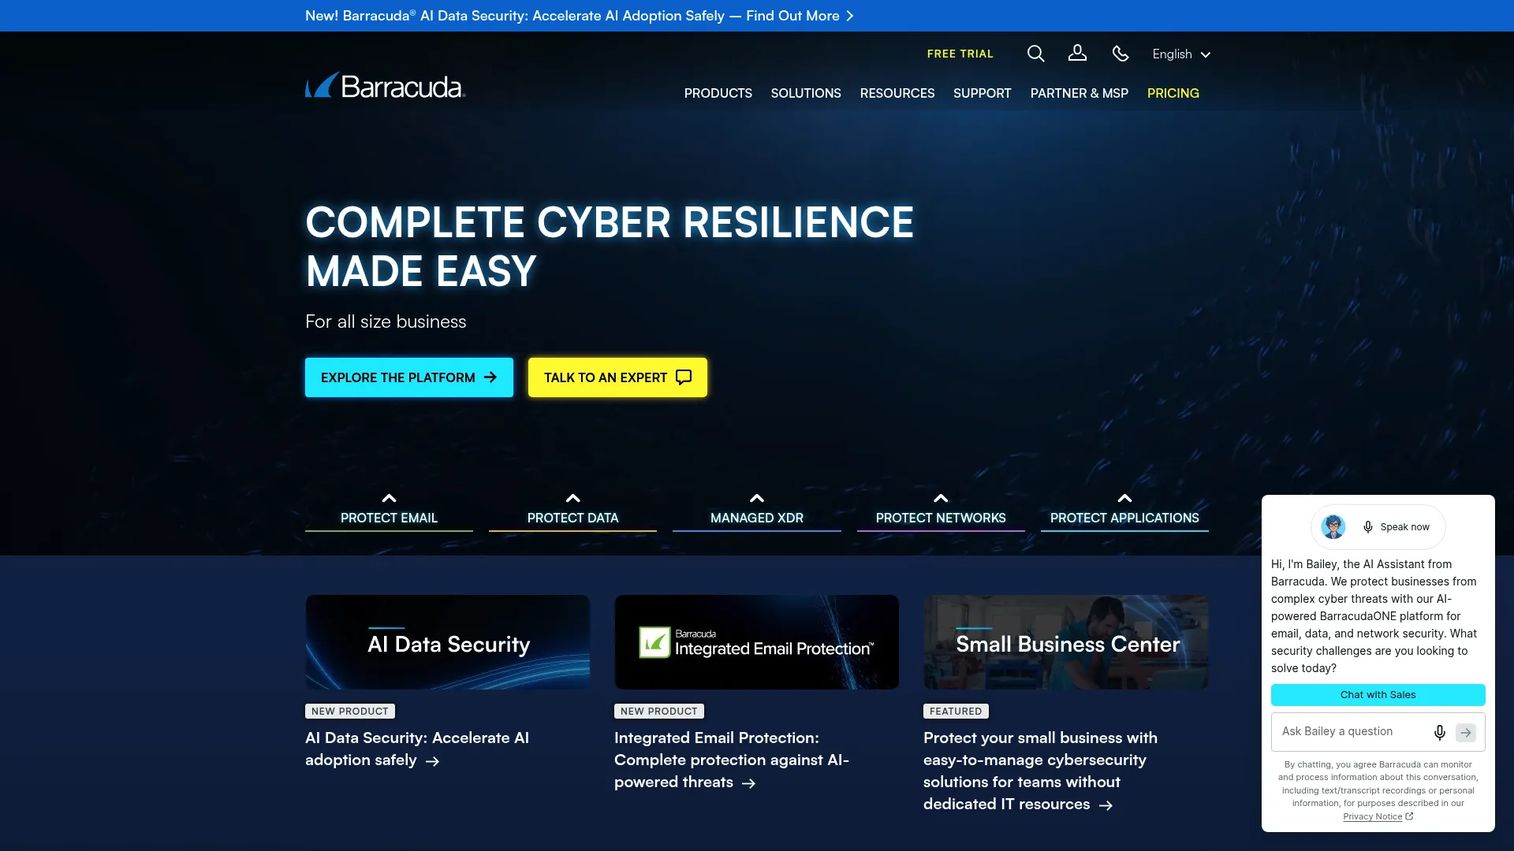
Task: Click Chat with Sales button
Action: click(x=1378, y=695)
